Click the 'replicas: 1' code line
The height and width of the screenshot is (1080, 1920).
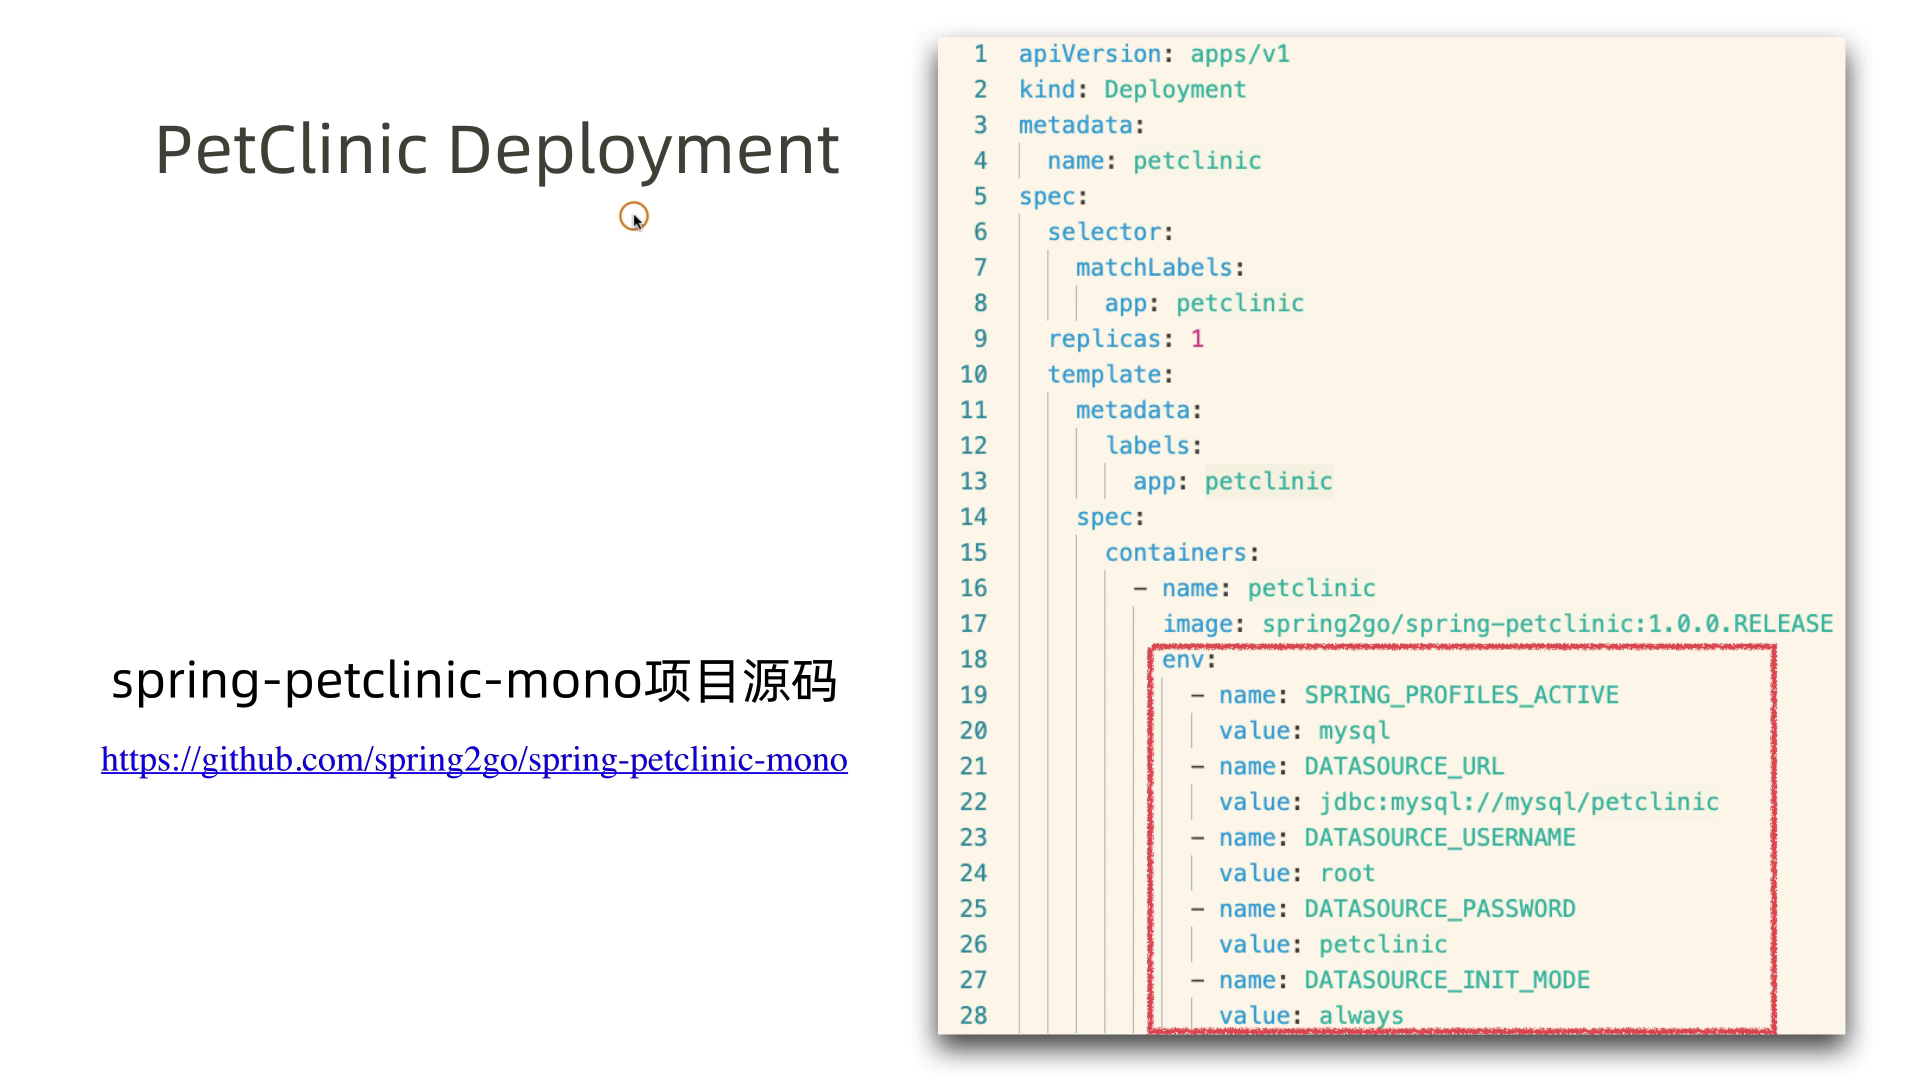tap(1126, 339)
